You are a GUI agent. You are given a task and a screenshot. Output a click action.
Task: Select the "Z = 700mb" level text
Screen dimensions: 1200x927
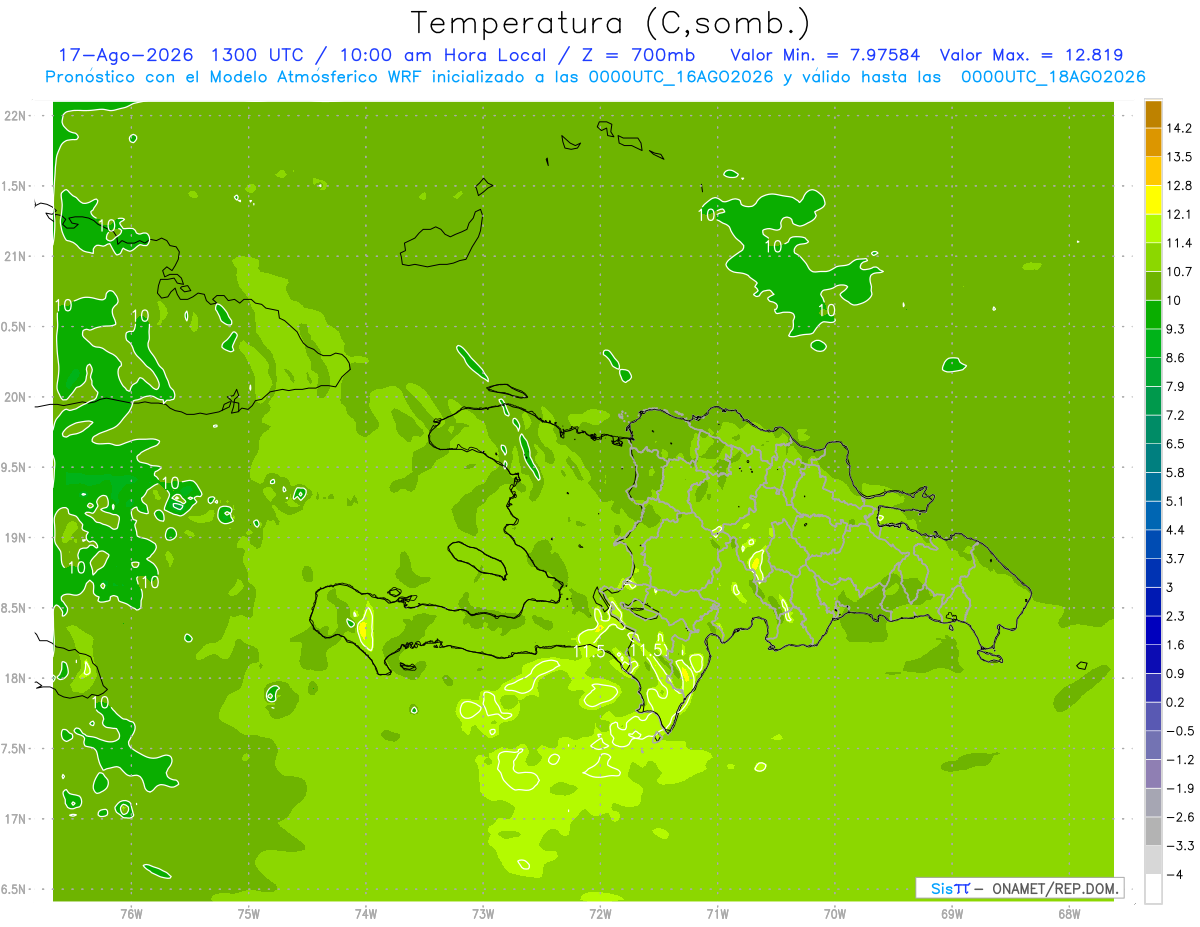(638, 55)
